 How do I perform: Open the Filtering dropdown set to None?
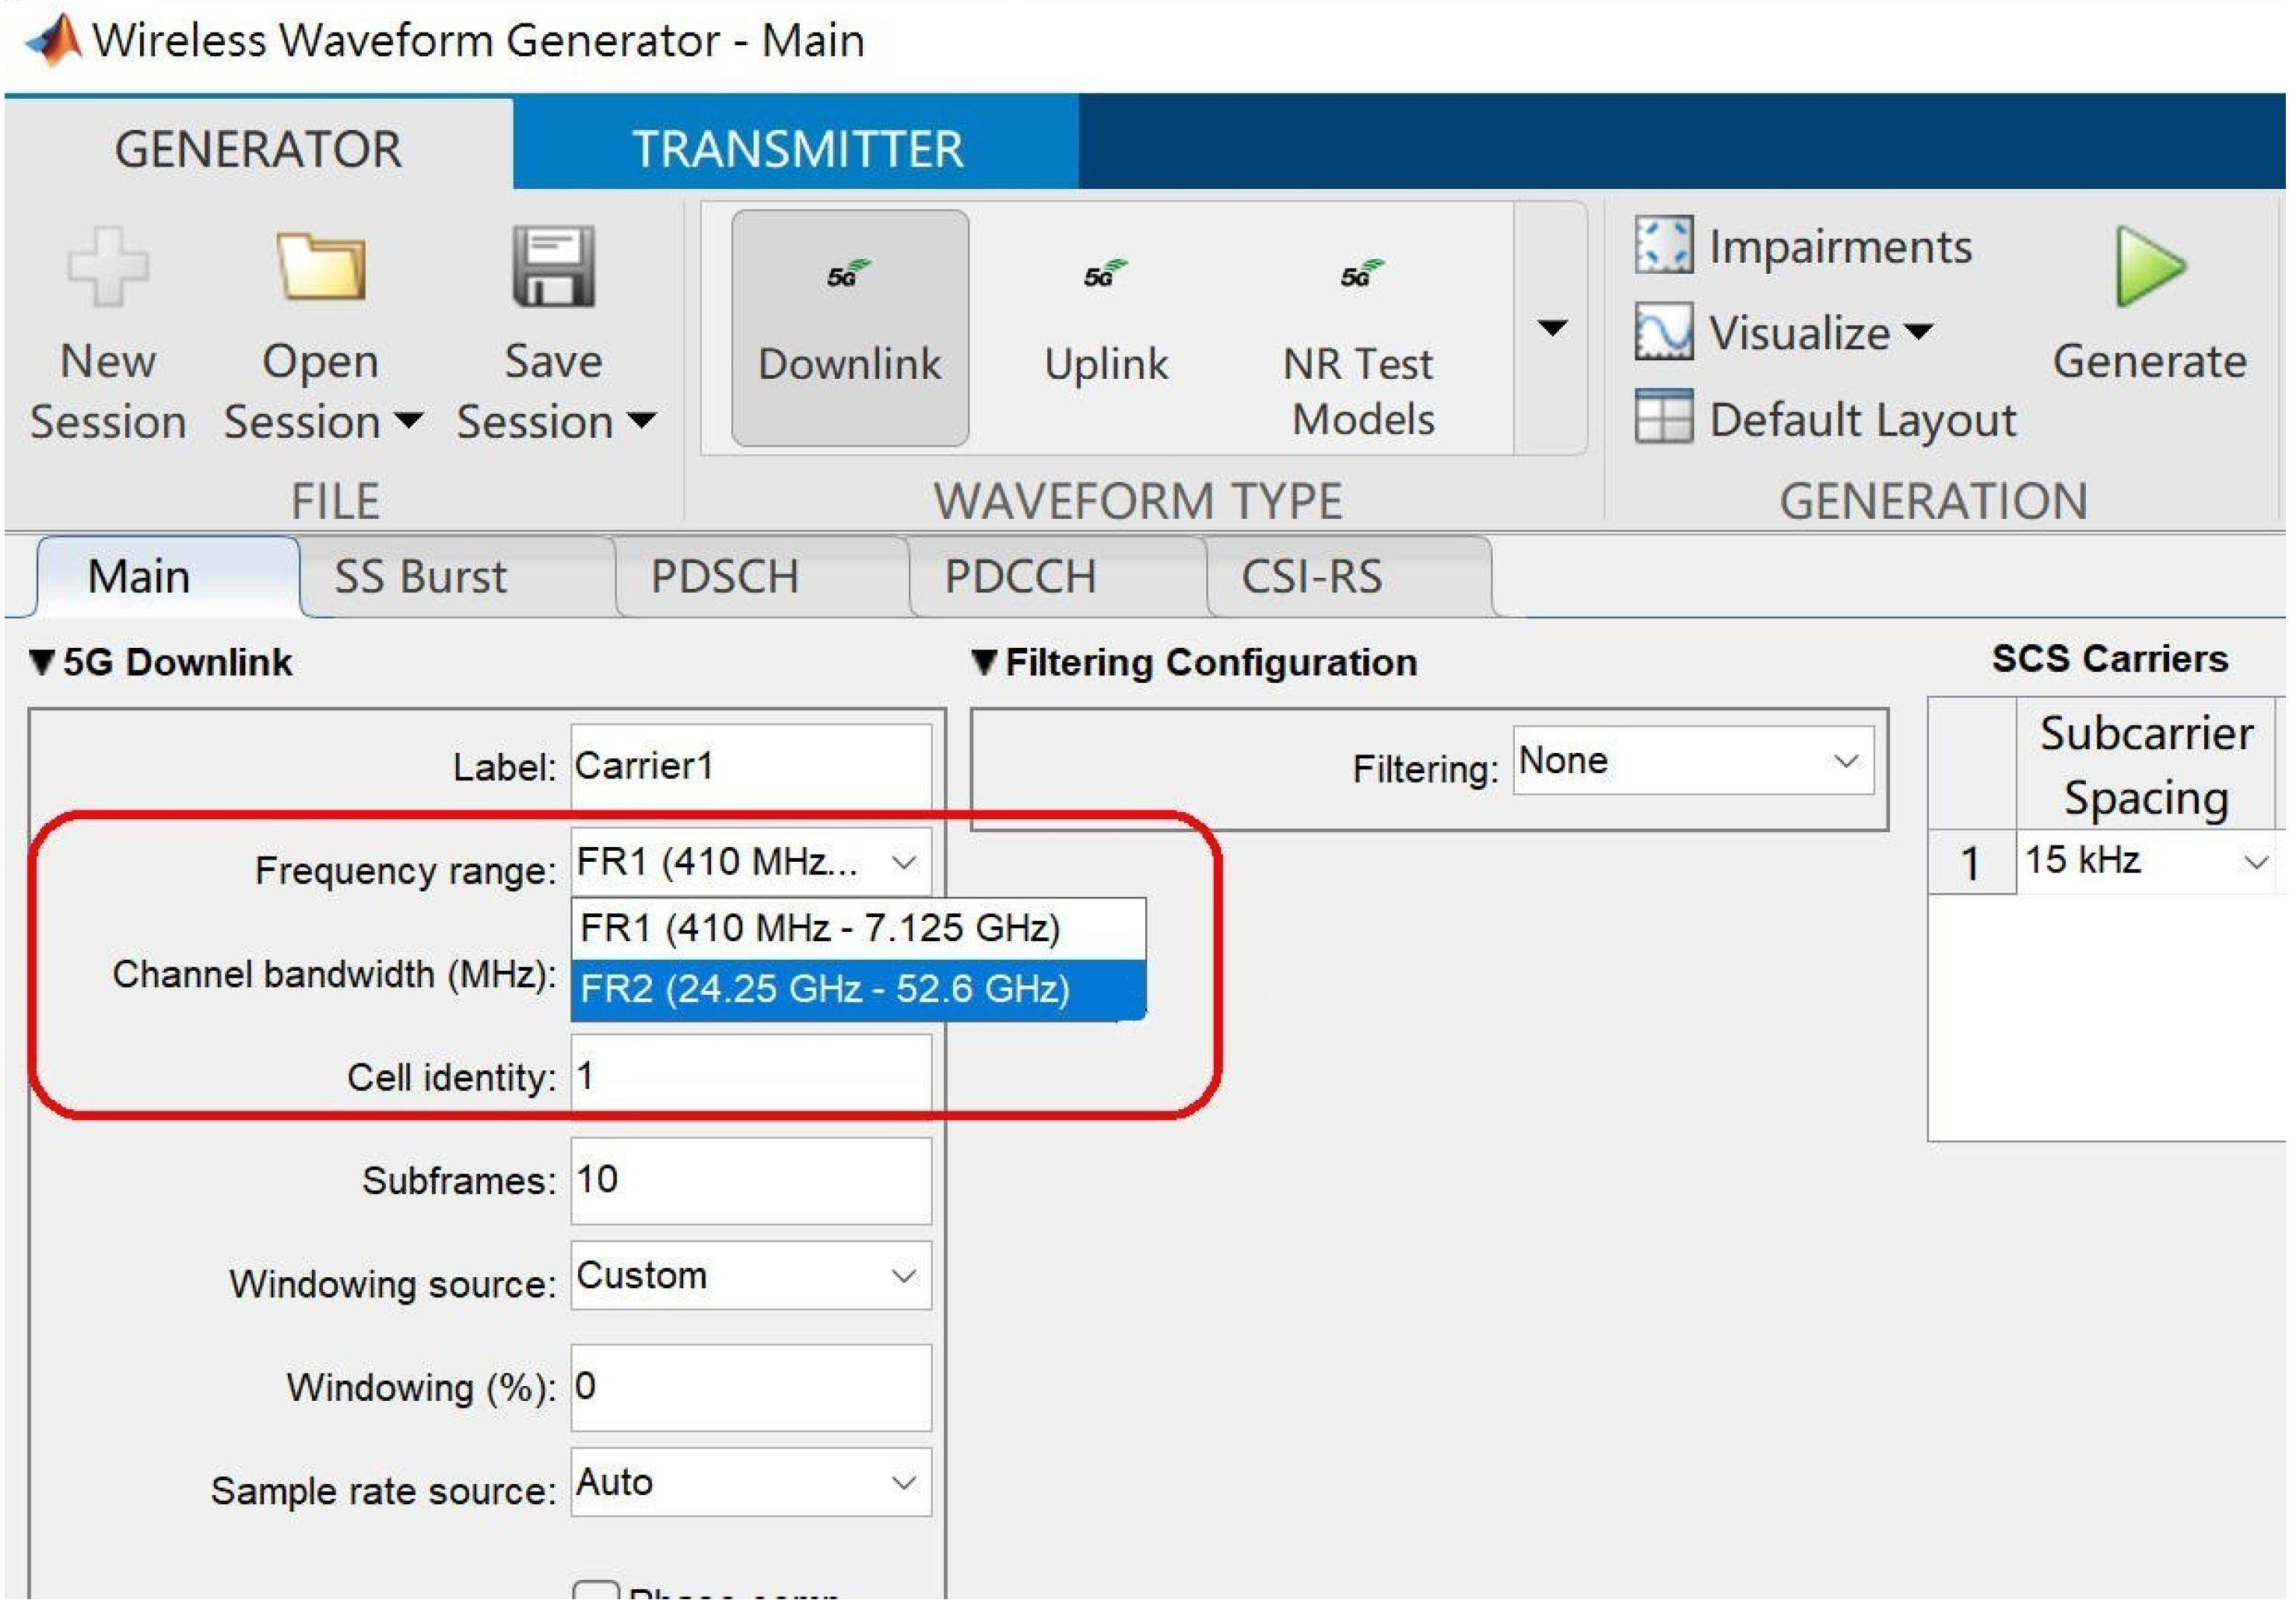(x=1693, y=762)
